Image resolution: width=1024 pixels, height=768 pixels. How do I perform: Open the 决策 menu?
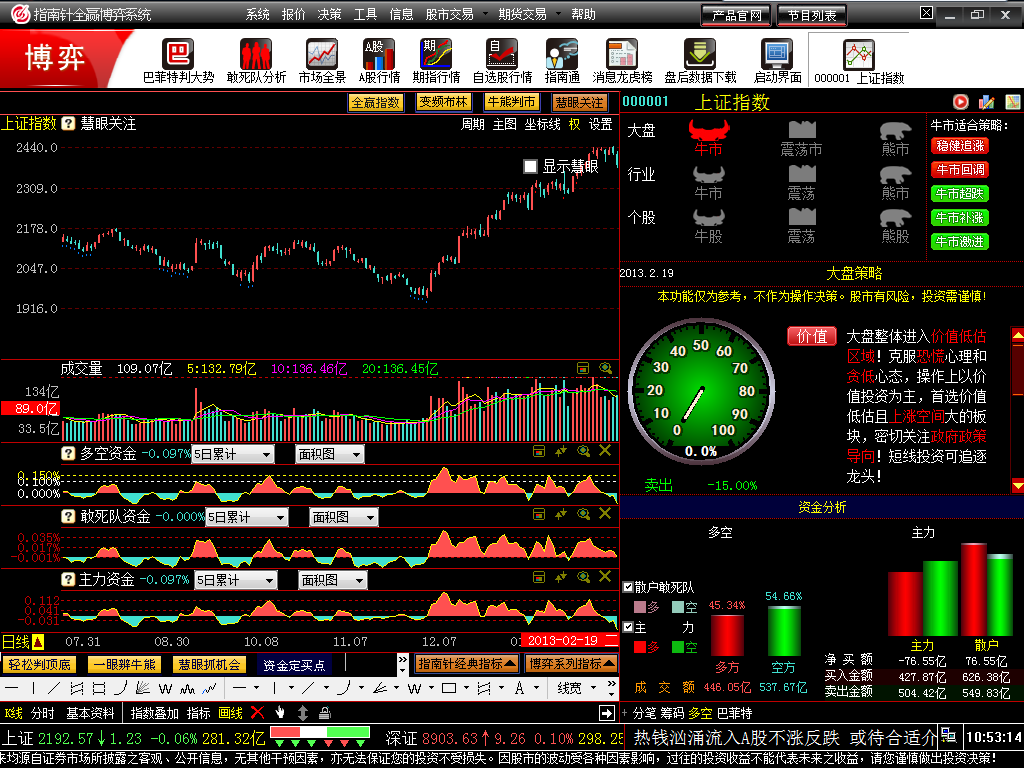[x=329, y=14]
